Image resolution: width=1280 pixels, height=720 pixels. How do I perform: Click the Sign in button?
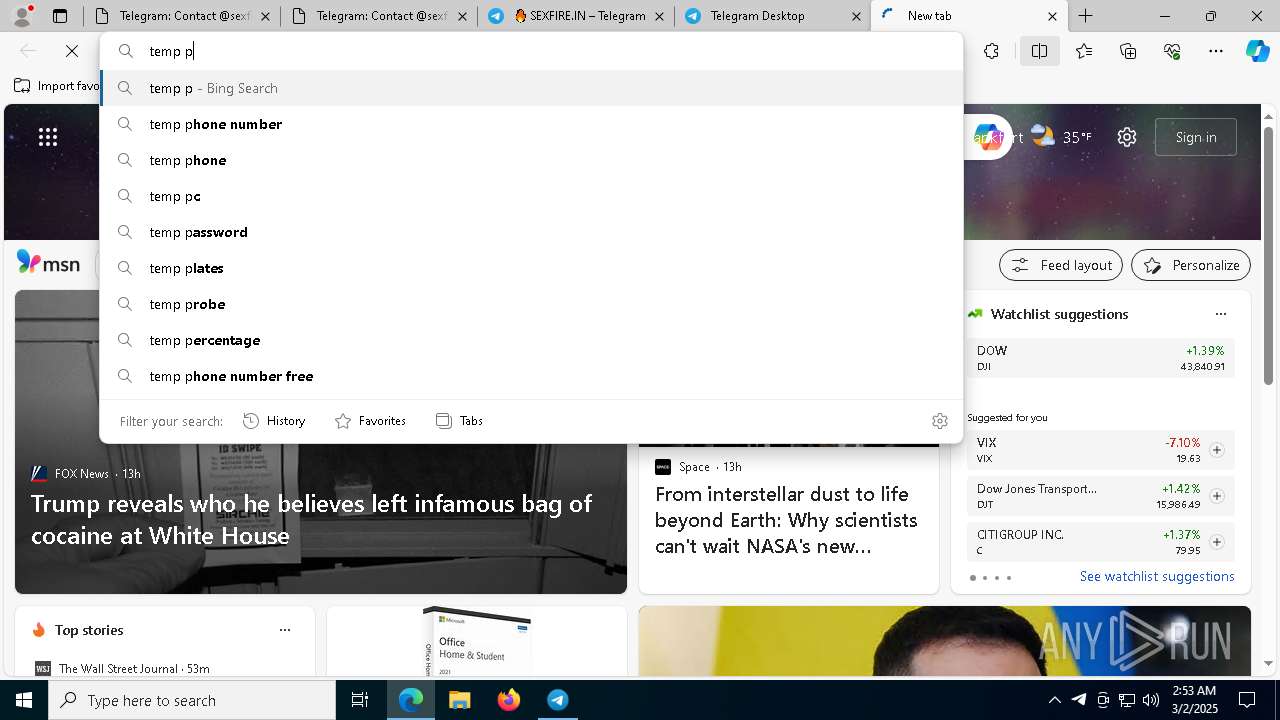coord(1195,137)
